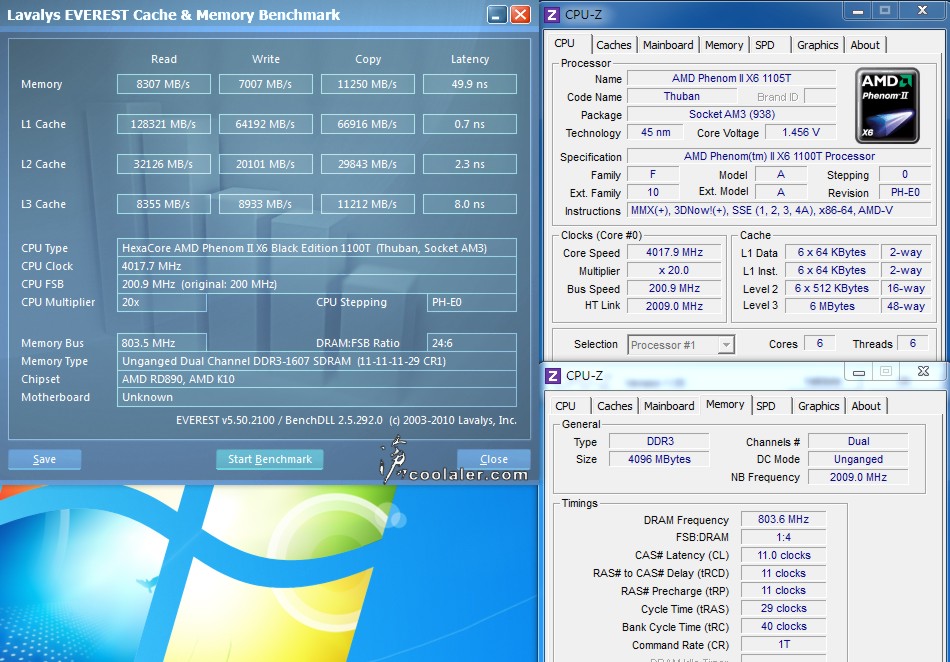Open Caches tab in CPU-Z timings window
The height and width of the screenshot is (662, 950).
click(x=614, y=406)
